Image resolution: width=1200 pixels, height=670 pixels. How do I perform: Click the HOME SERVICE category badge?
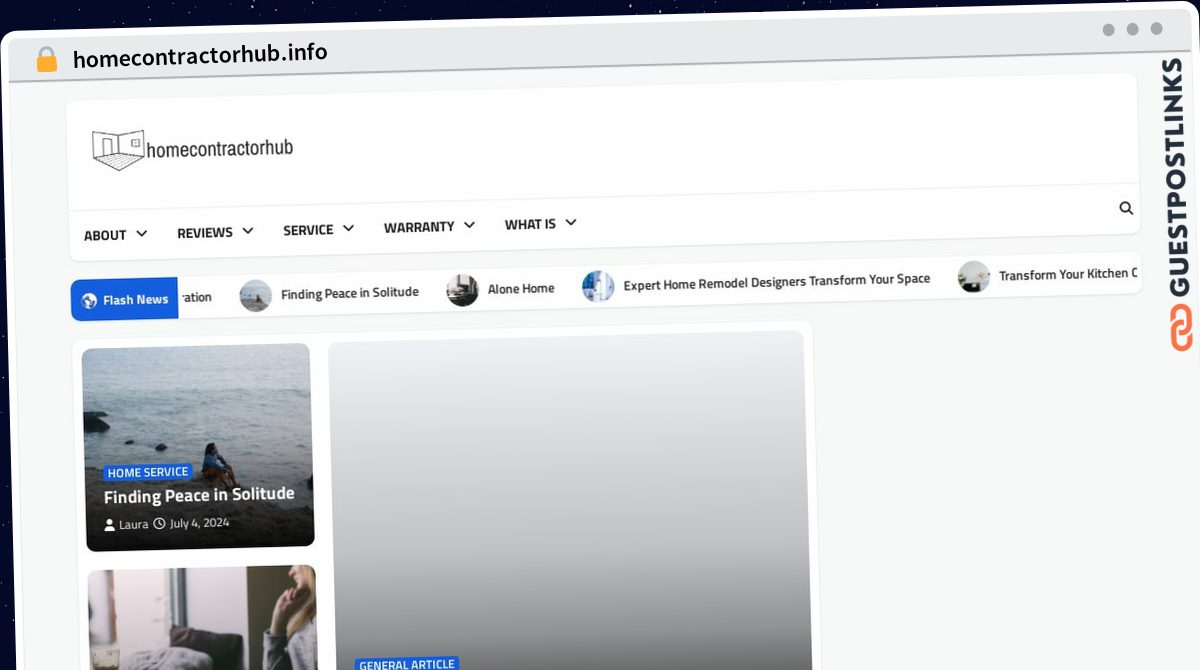pyautogui.click(x=148, y=472)
